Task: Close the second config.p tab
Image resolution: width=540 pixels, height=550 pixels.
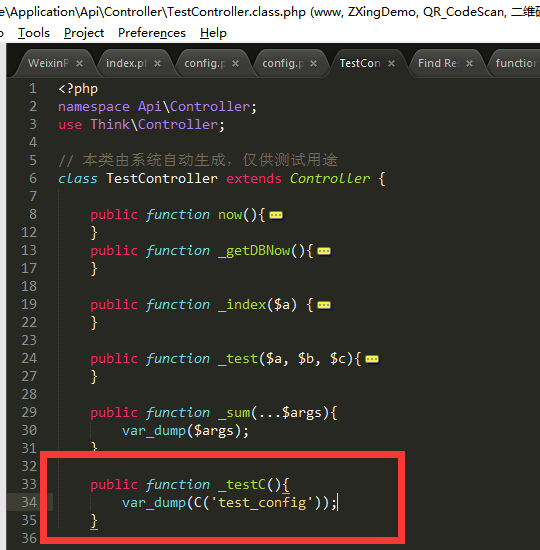Action: coord(313,63)
